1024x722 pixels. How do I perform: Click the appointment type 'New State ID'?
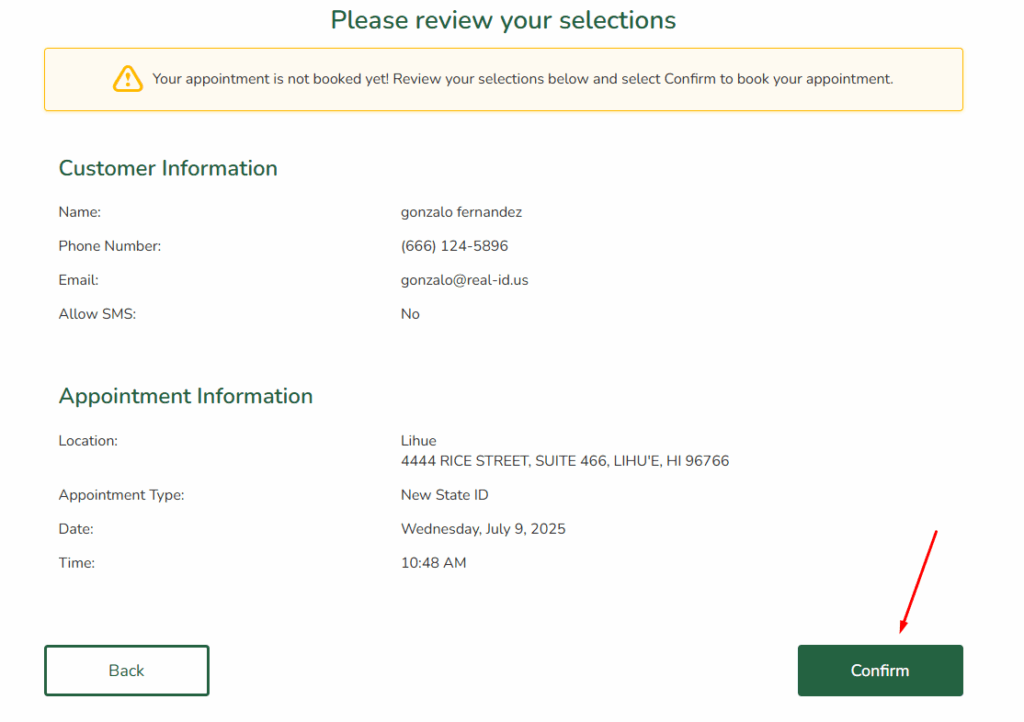coord(444,495)
